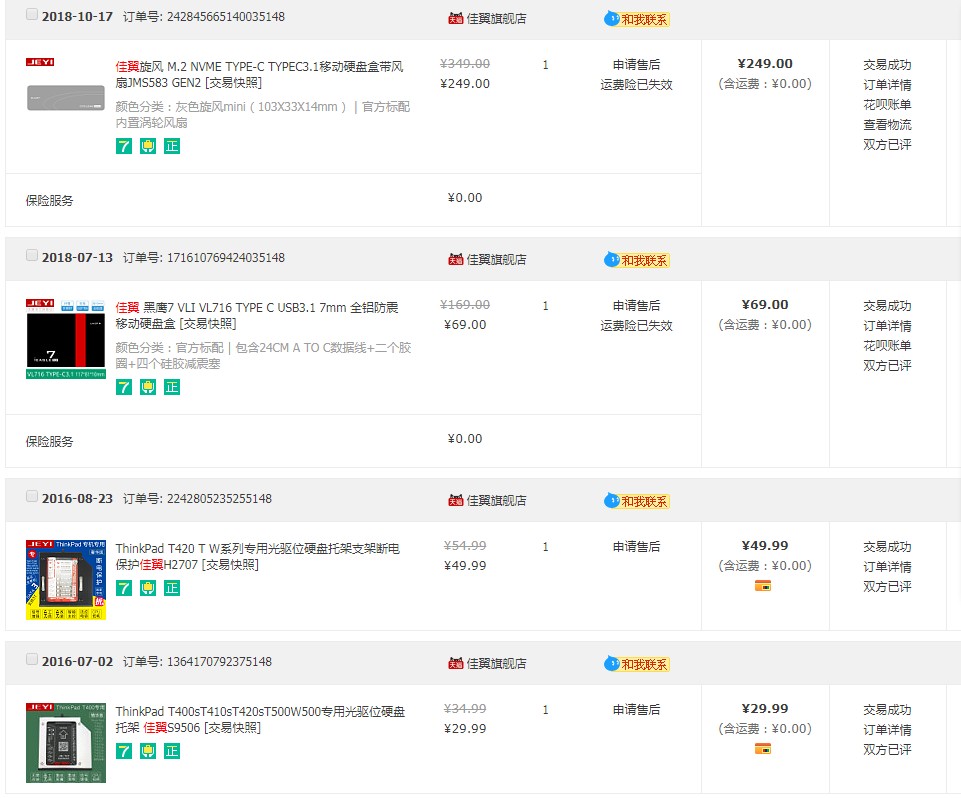The height and width of the screenshot is (798, 961).
Task: Click 申请售后 for the ¥49.99 item
Action: 636,546
